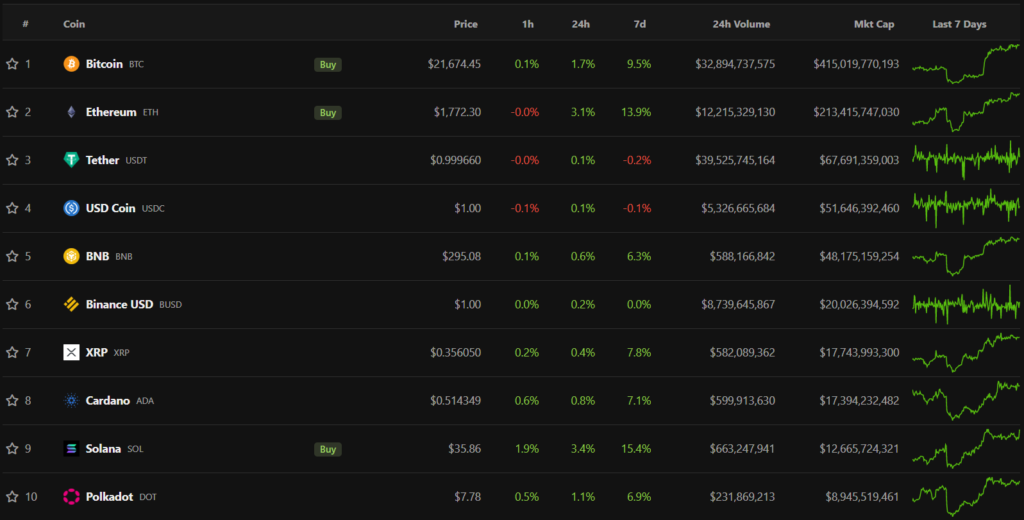
Task: Add Cardano to favorites via star
Action: click(12, 400)
